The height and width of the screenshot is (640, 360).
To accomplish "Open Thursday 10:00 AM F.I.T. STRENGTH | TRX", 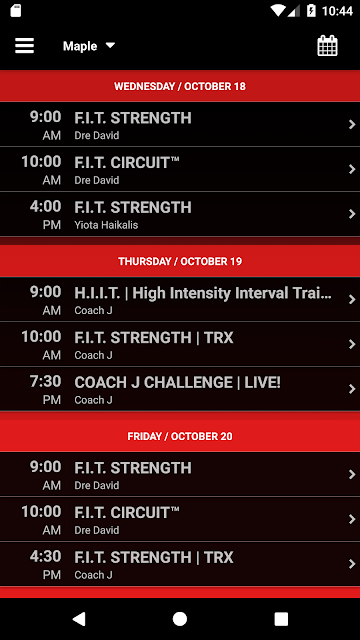I will pyautogui.click(x=180, y=344).
